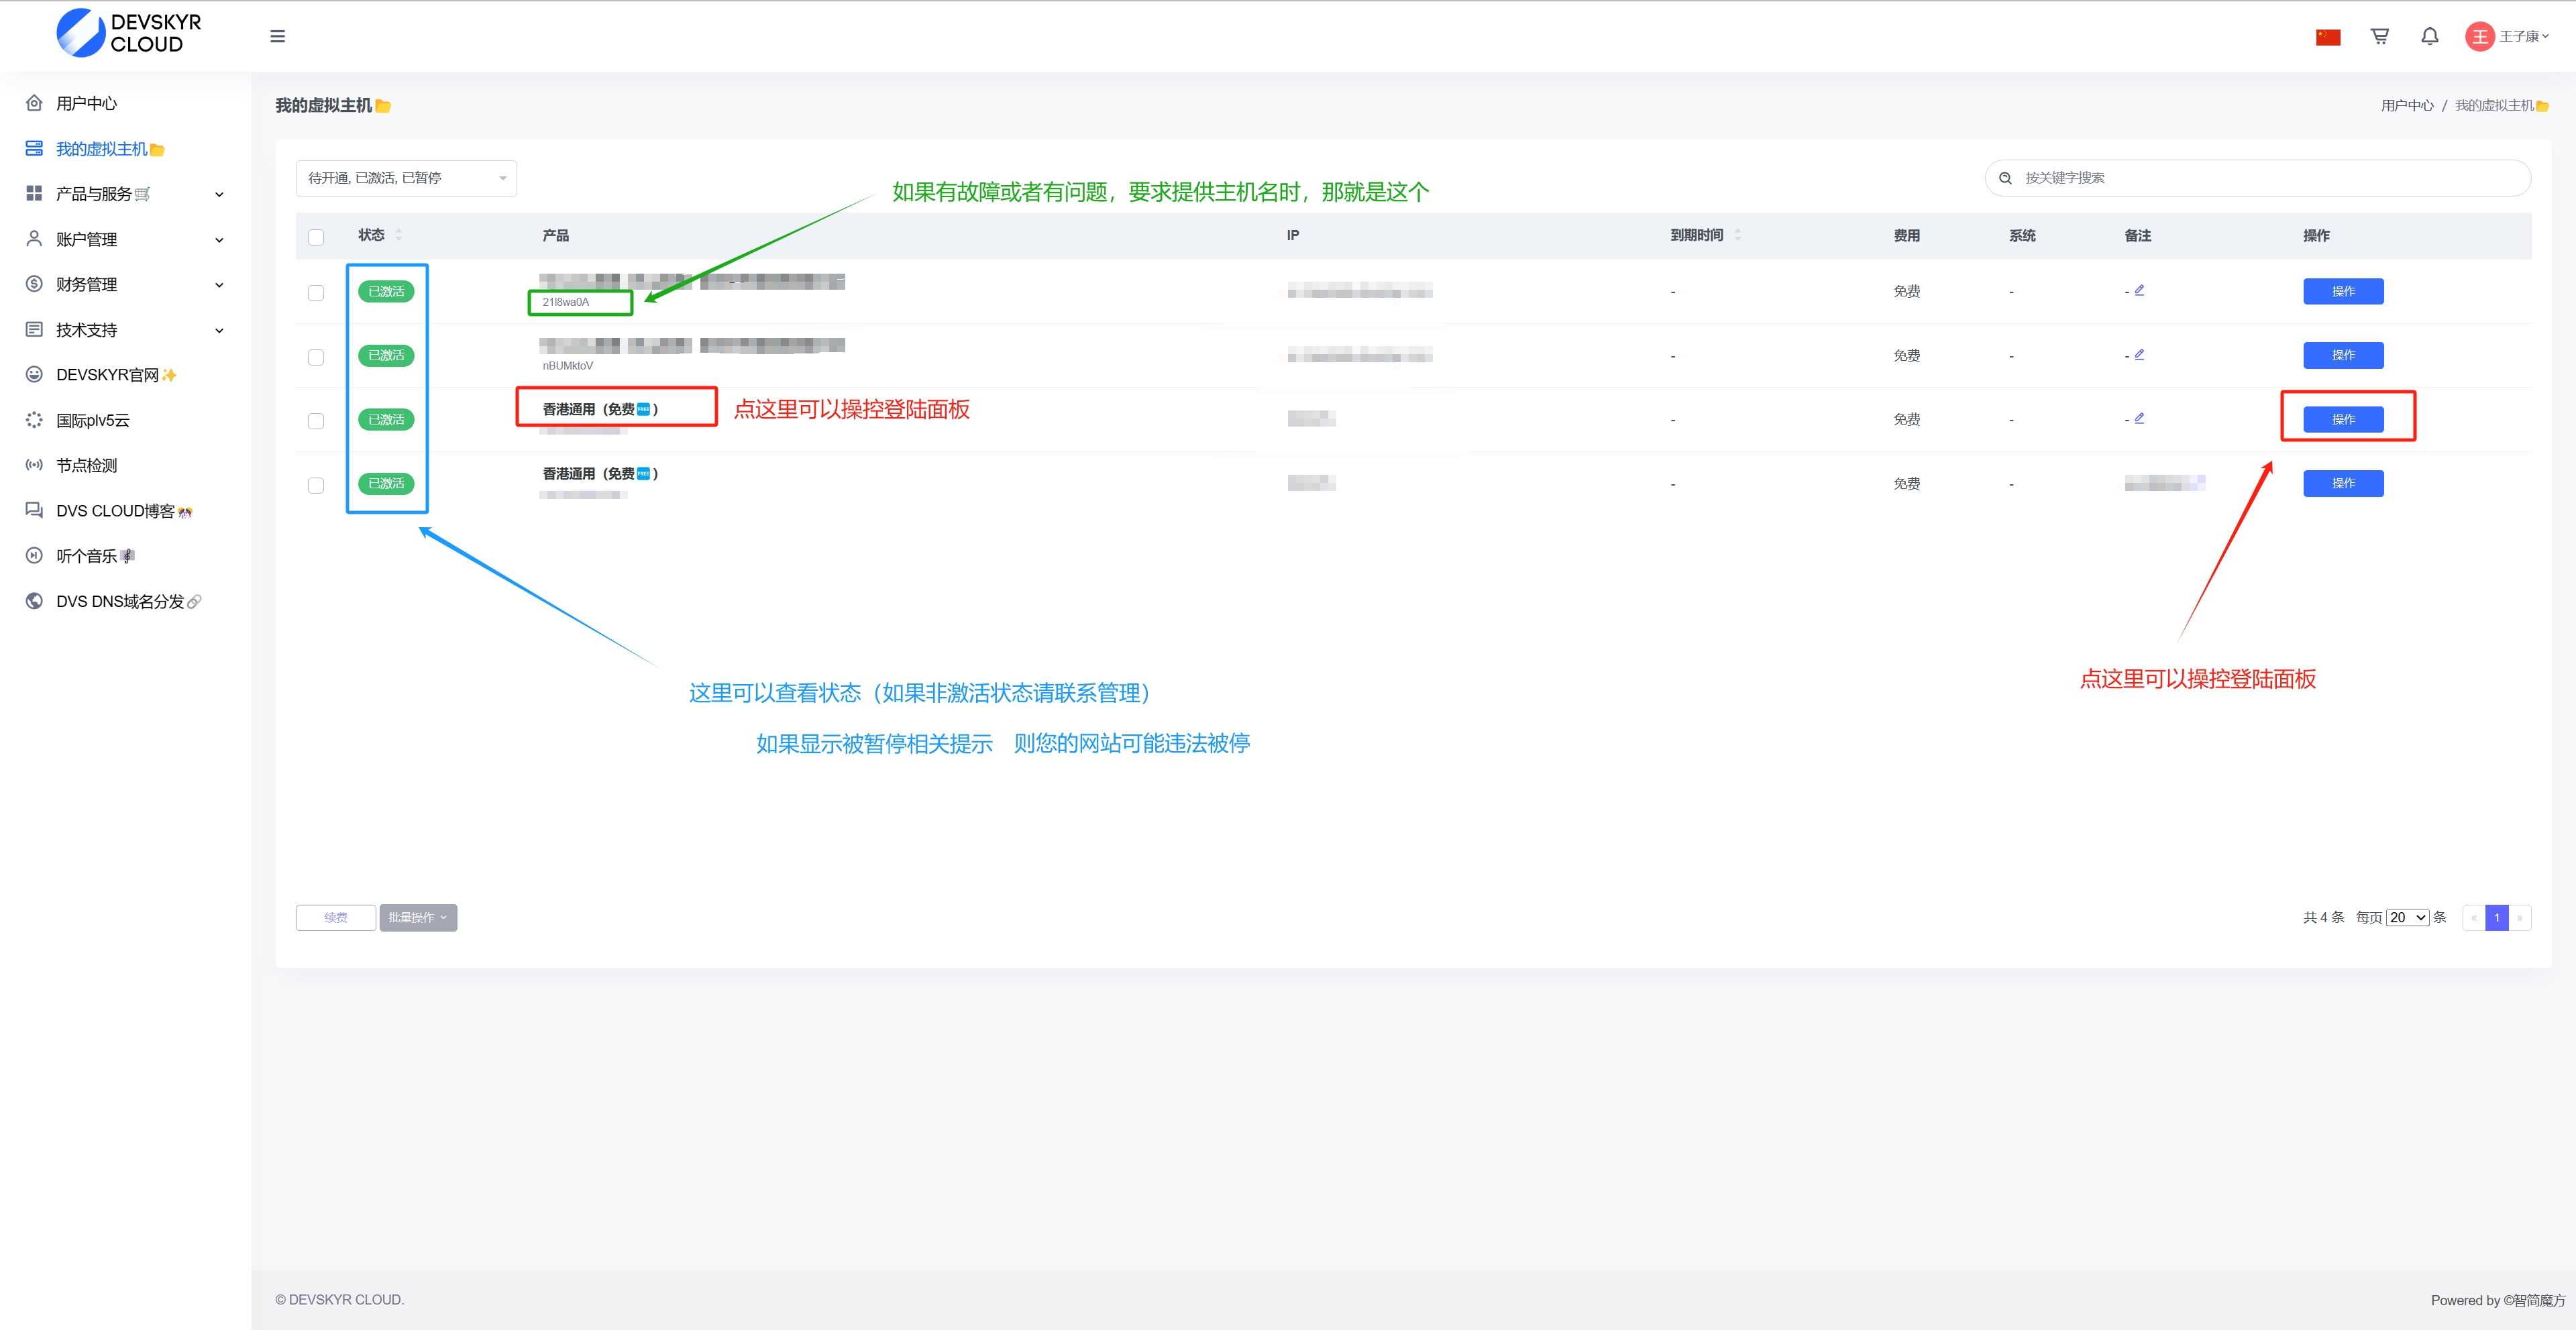Open 用户中心 in the sidebar

(86, 103)
